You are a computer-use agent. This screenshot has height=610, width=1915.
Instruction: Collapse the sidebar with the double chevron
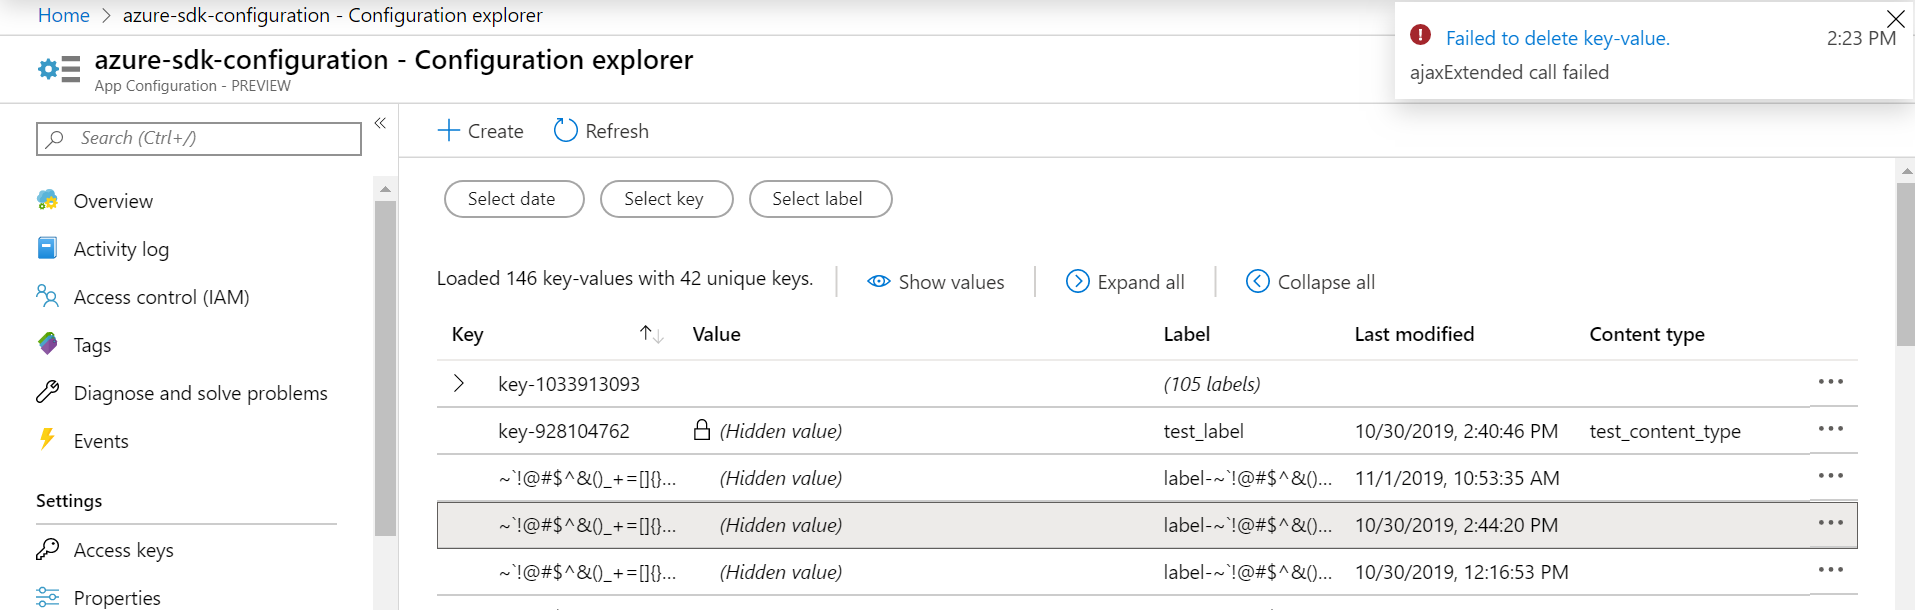point(380,123)
